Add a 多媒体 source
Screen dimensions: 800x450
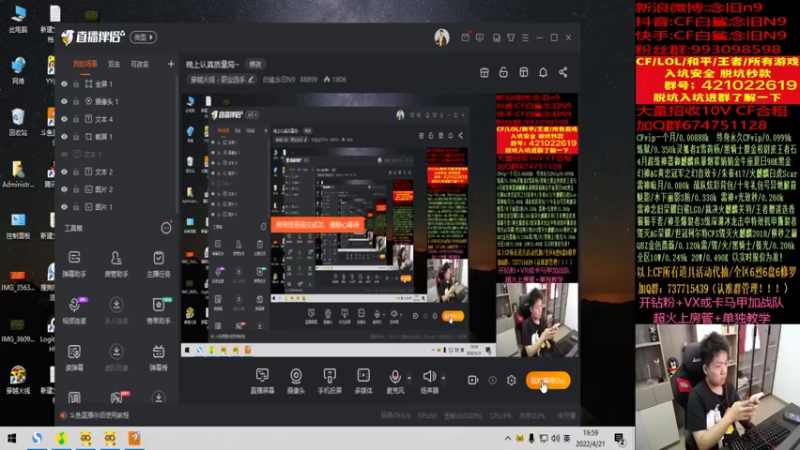[x=363, y=381]
